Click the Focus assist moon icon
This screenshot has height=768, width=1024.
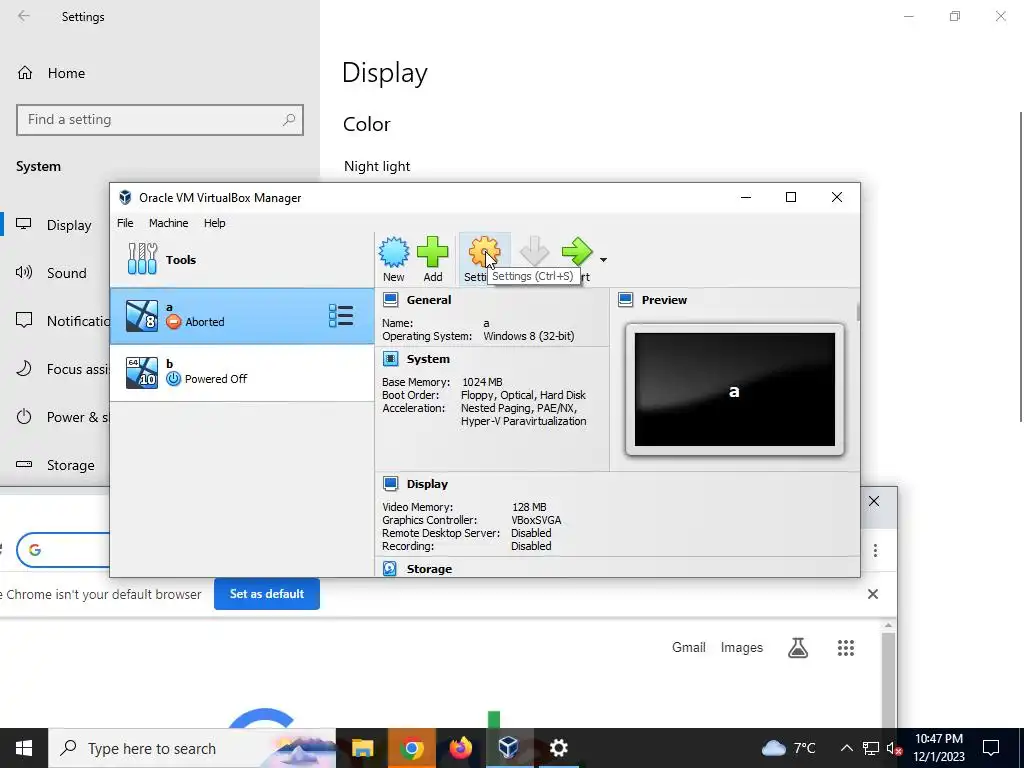click(x=24, y=369)
